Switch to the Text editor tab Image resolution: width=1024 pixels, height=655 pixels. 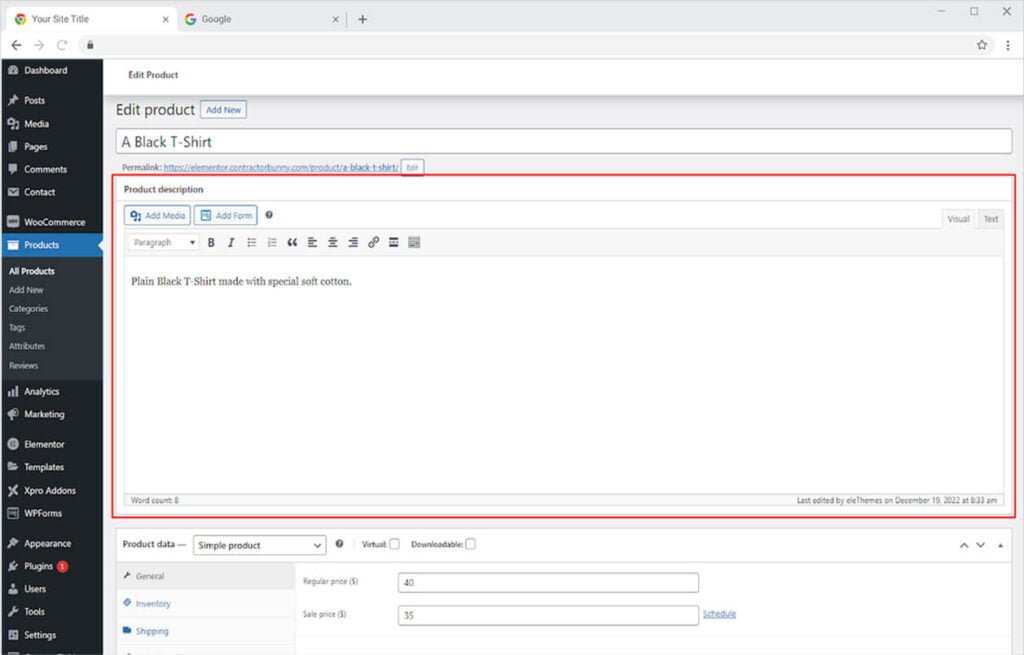(x=990, y=219)
